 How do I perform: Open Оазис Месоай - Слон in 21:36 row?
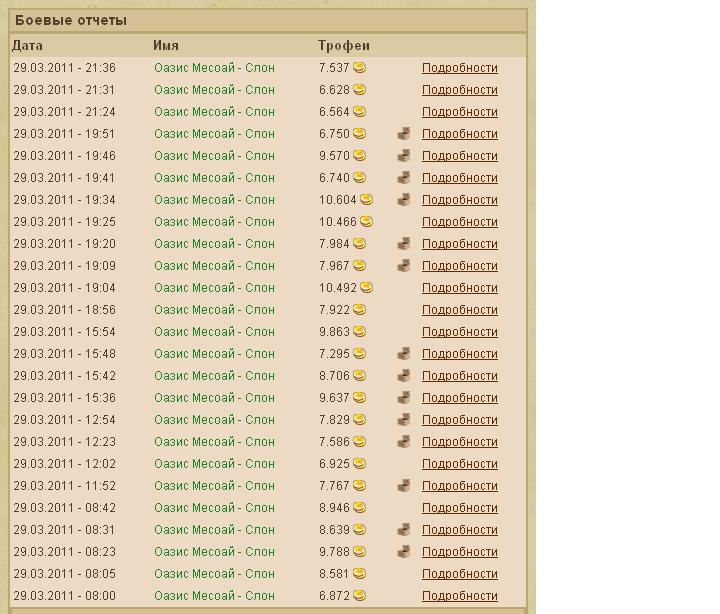(214, 68)
